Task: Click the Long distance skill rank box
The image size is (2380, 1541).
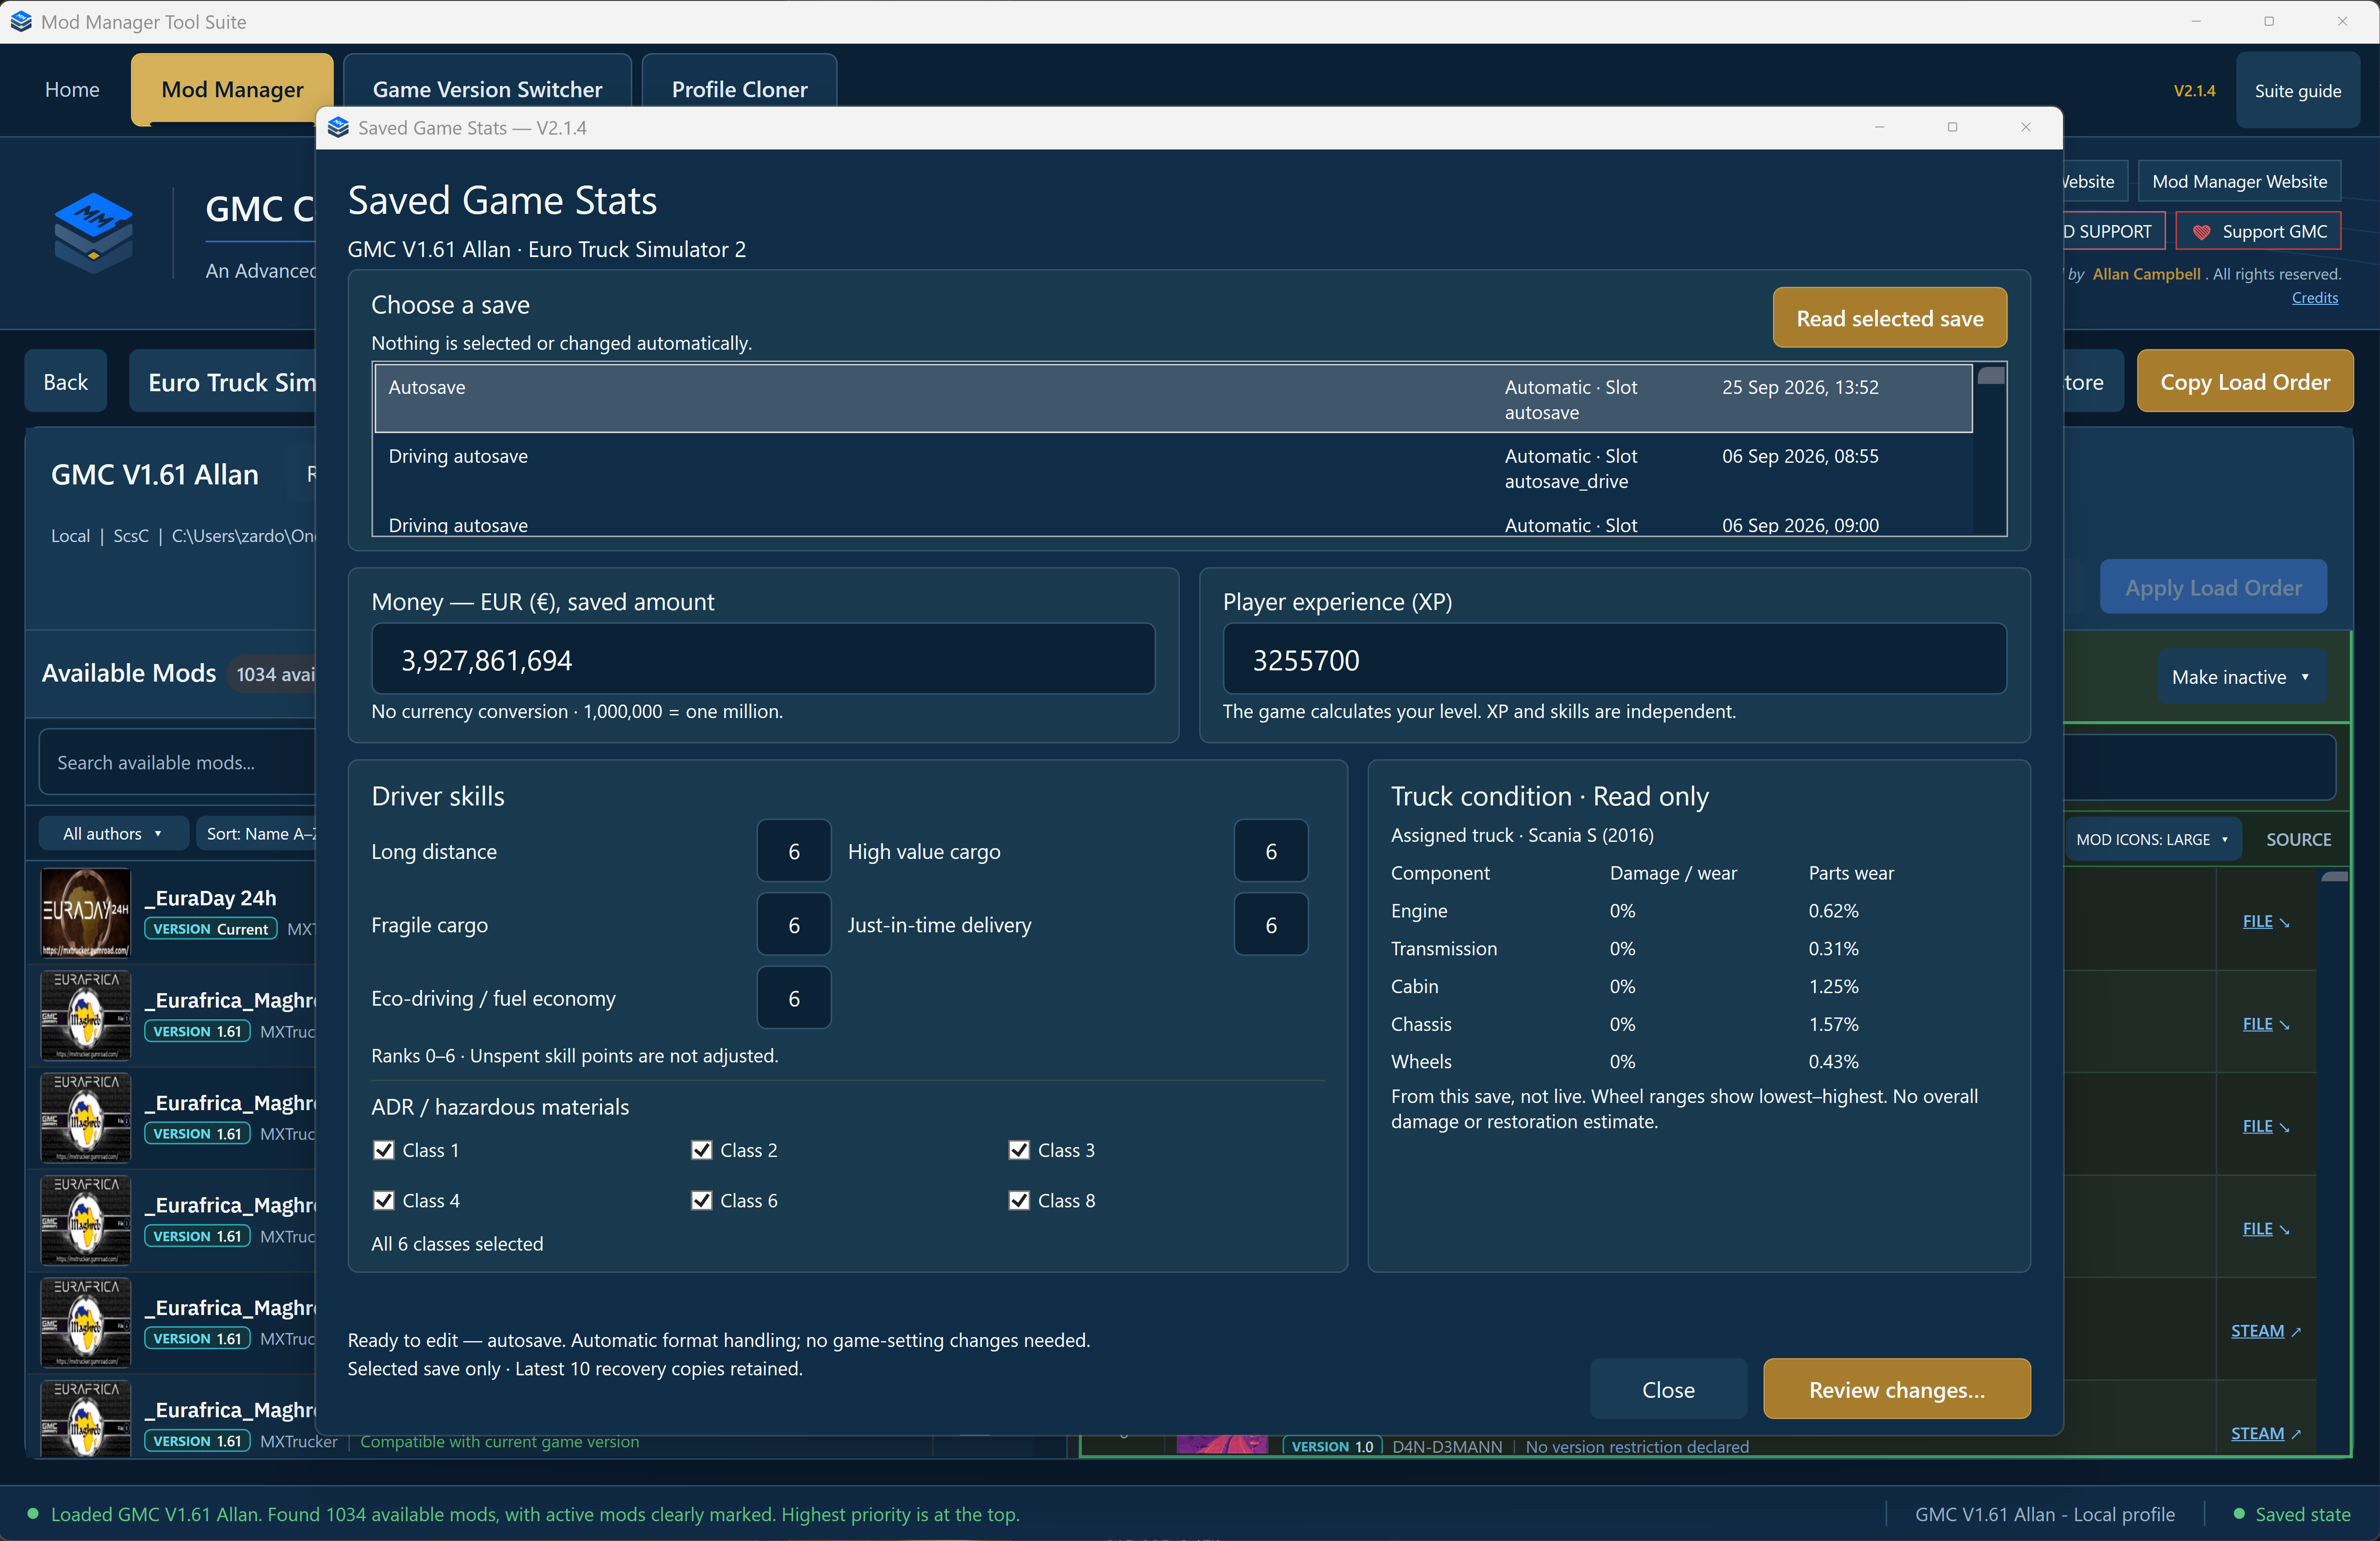Action: tap(793, 851)
